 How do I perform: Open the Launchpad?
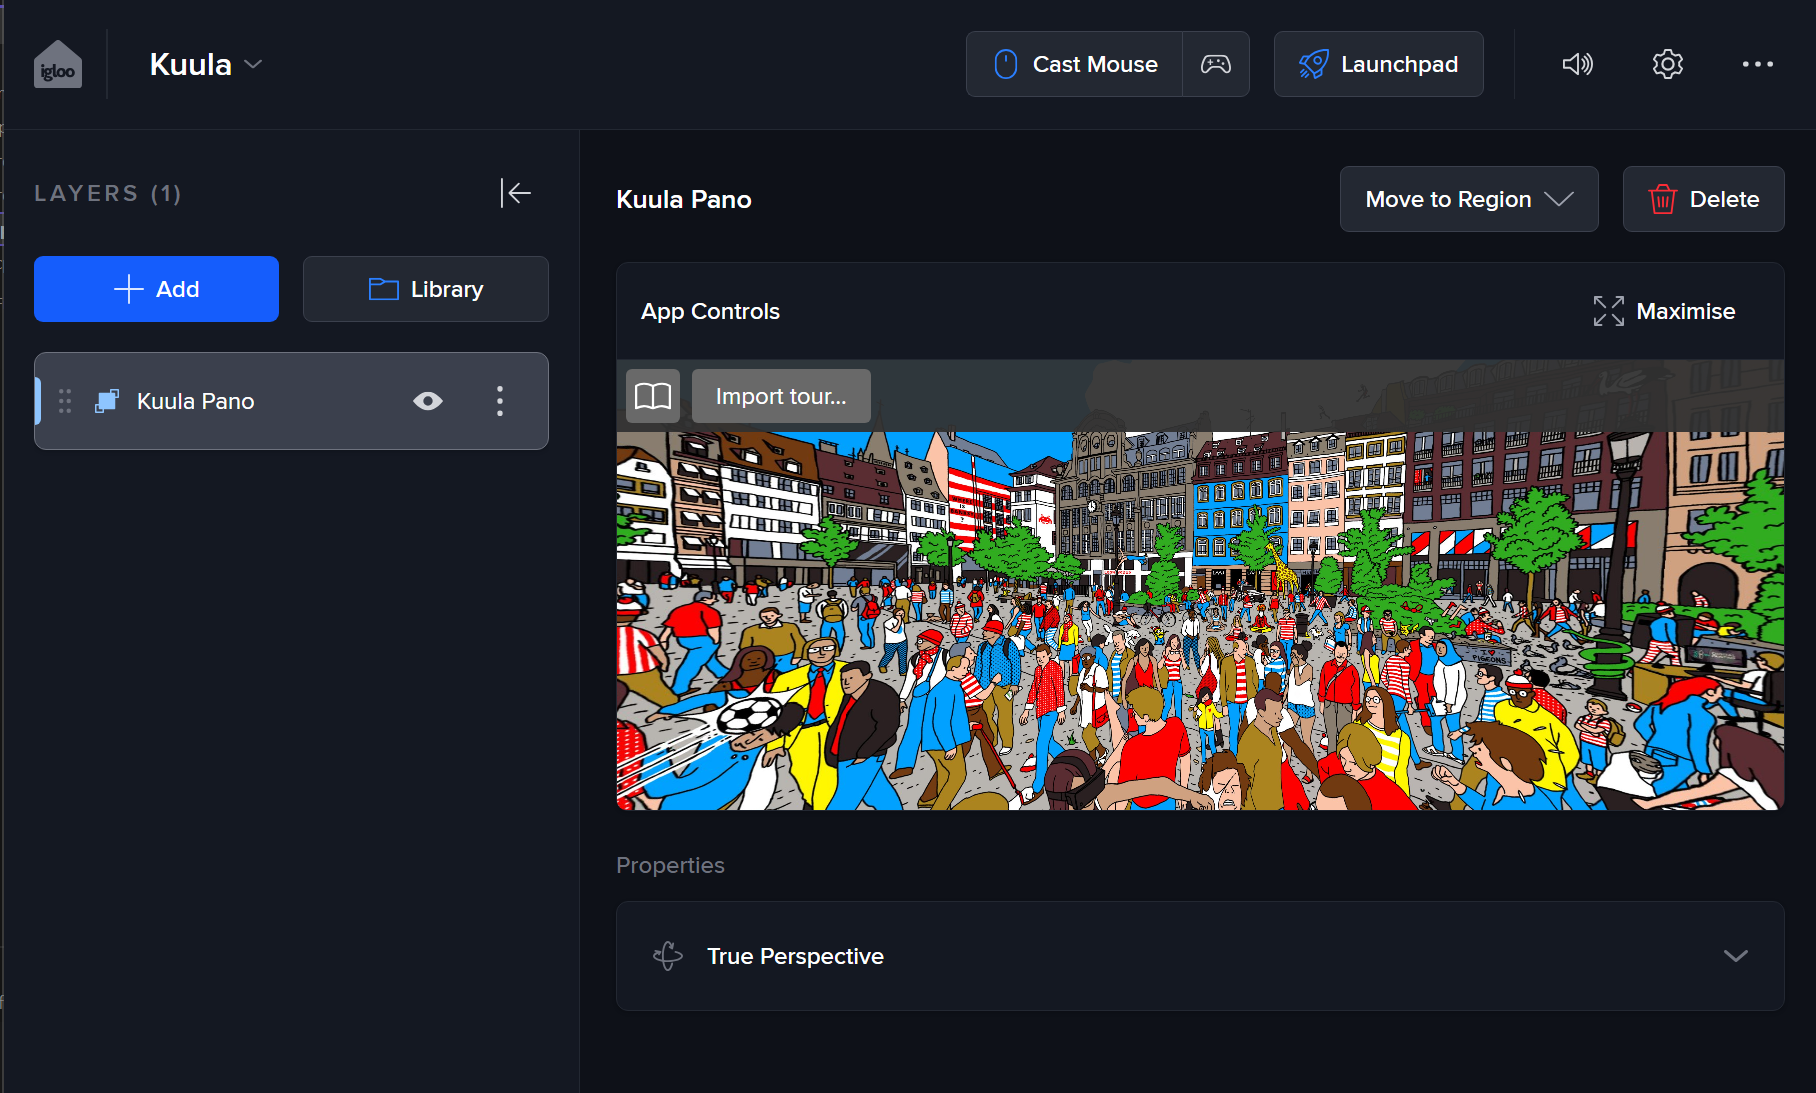coord(1378,65)
